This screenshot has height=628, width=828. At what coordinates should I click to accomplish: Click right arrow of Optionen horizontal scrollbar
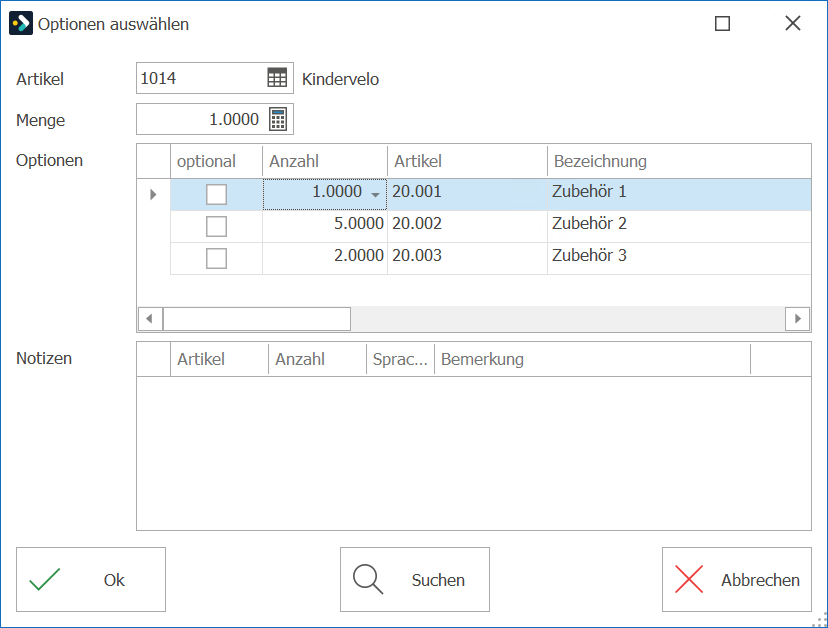pos(797,318)
